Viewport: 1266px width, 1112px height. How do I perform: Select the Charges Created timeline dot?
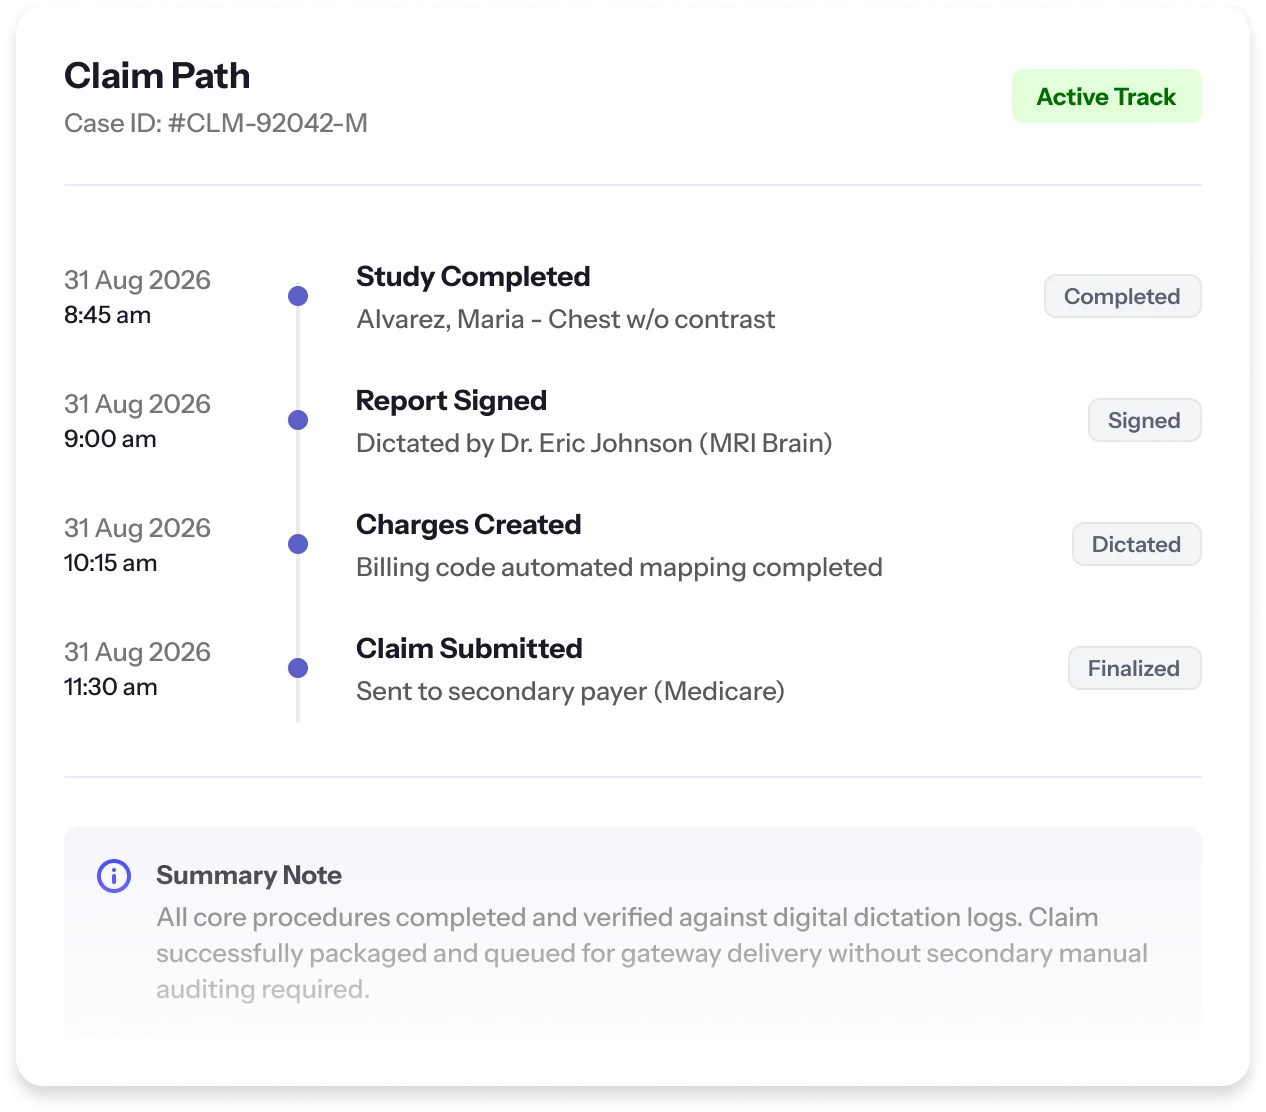(298, 544)
